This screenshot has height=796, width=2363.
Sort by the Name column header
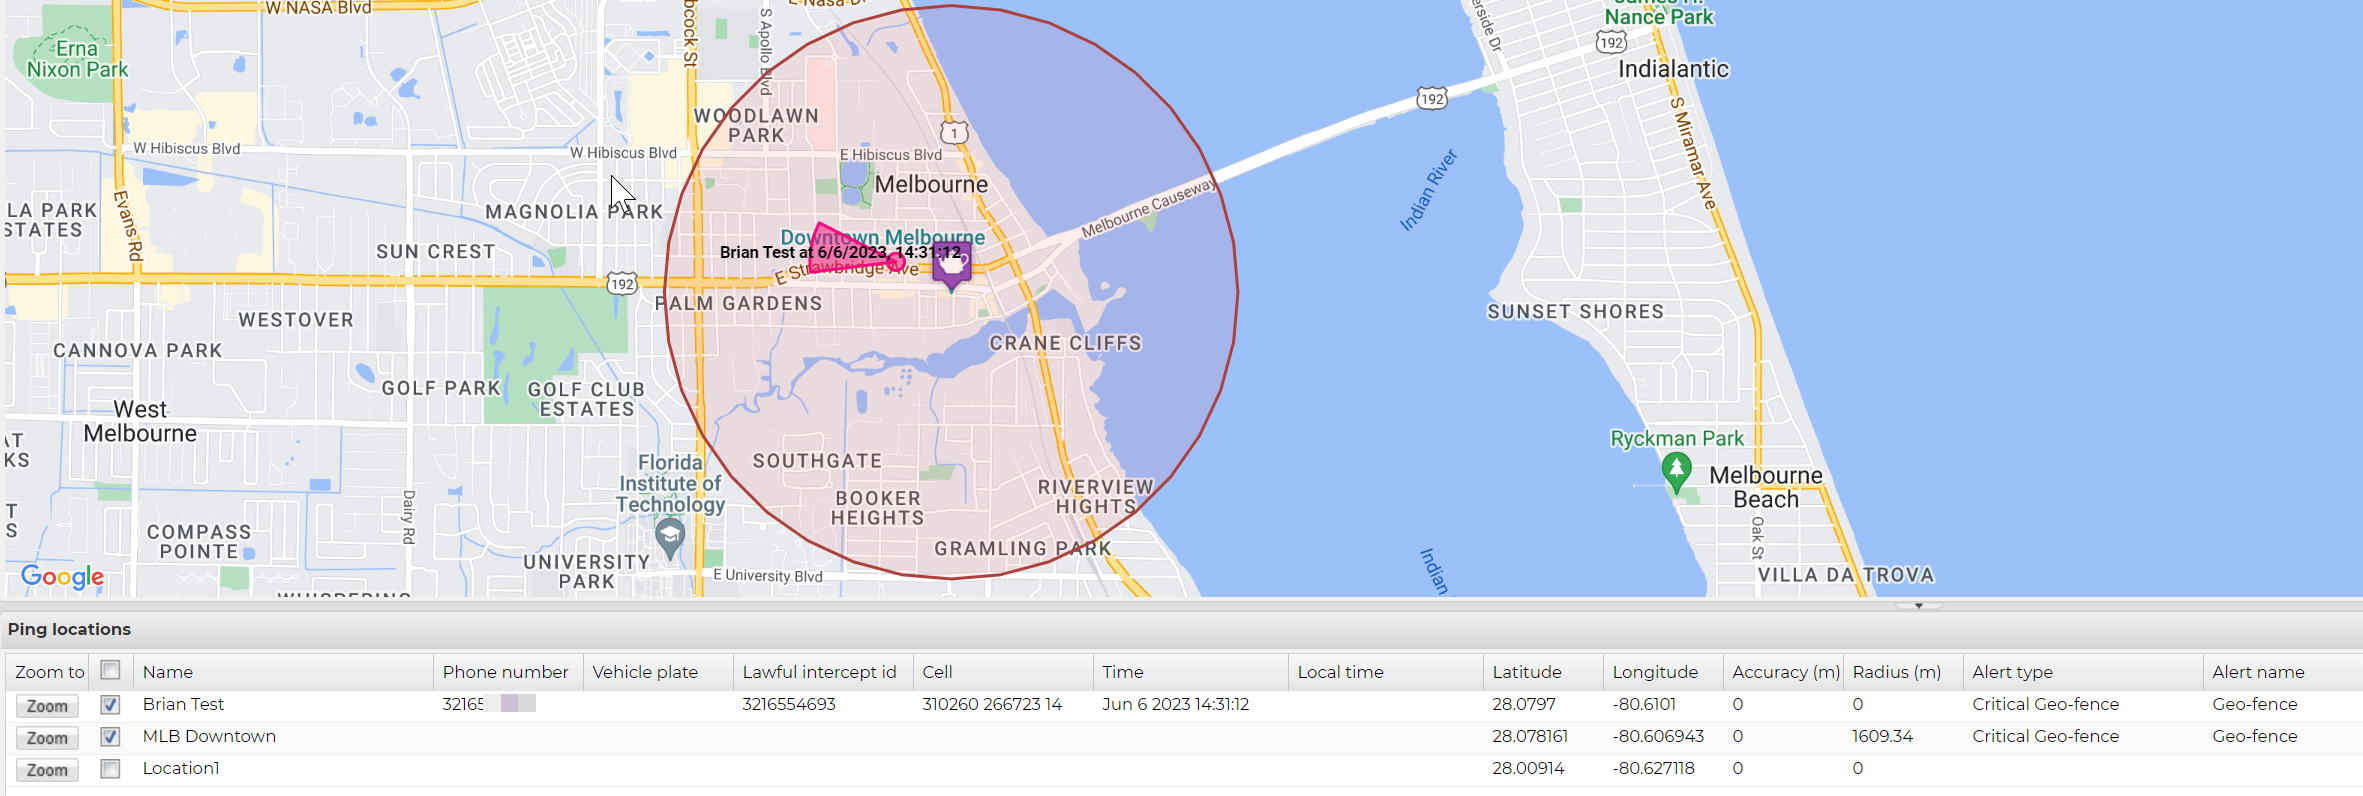point(168,672)
